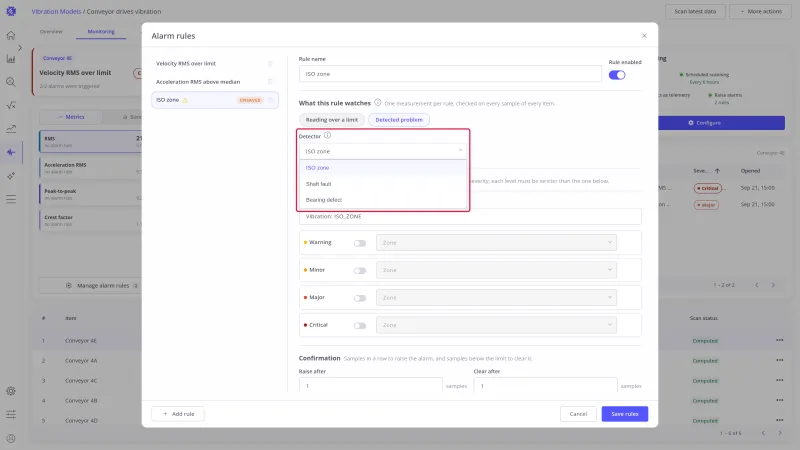Open the Vibration Models breadcrumb link
Screen dimensions: 800x450
click(56, 11)
